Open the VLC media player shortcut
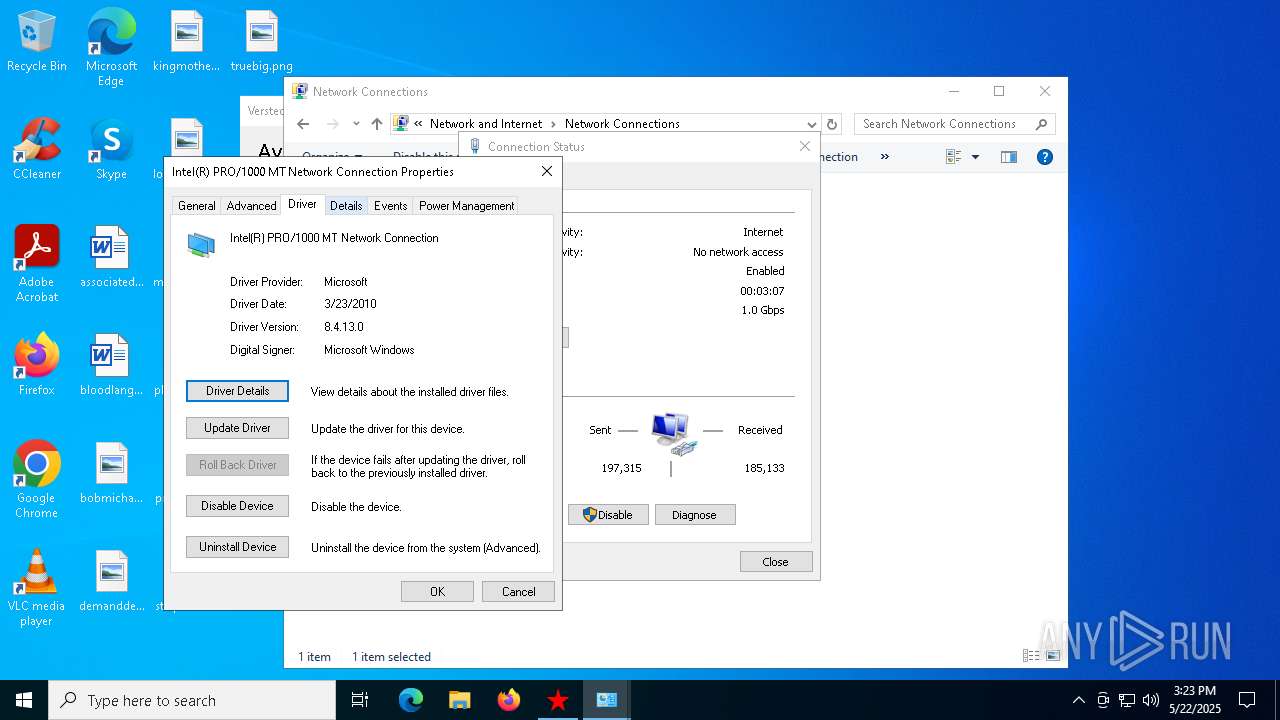 [37, 588]
